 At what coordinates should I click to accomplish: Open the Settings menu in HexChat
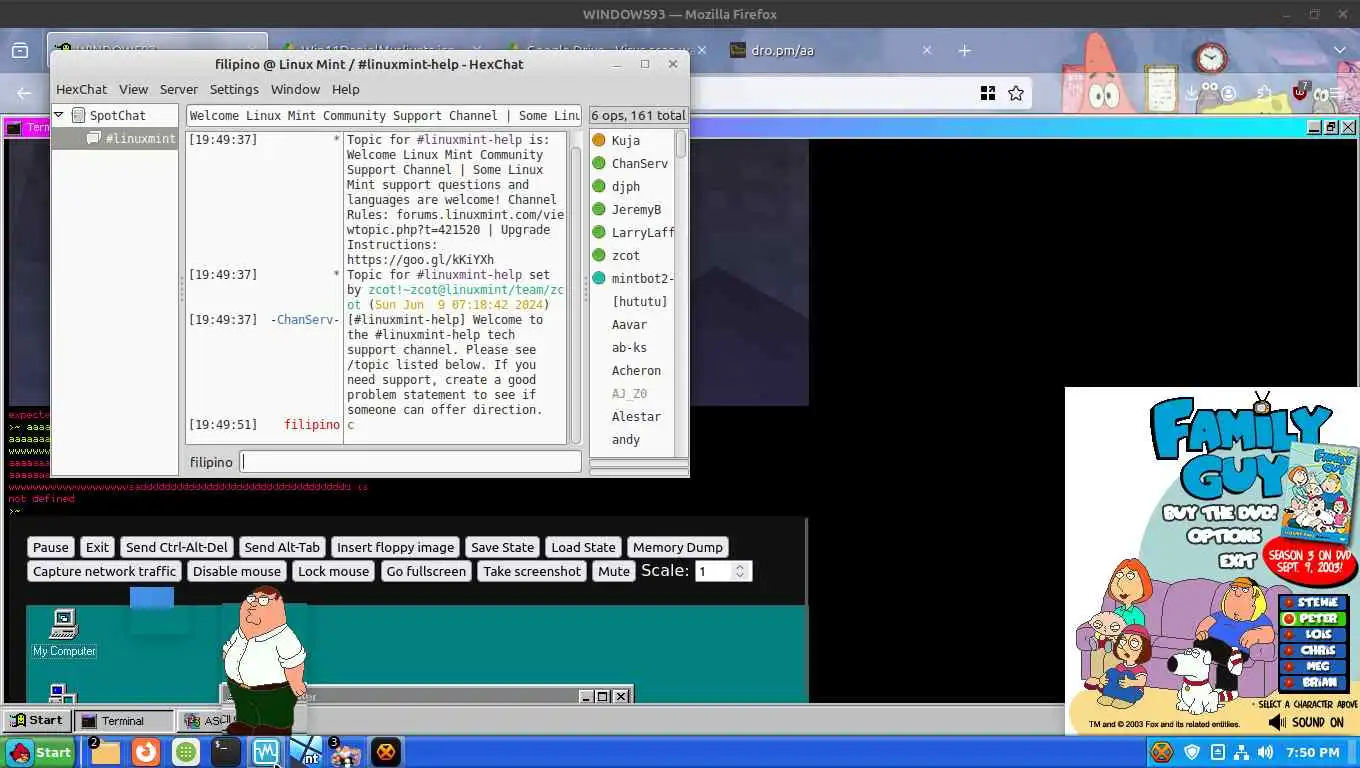click(x=234, y=89)
